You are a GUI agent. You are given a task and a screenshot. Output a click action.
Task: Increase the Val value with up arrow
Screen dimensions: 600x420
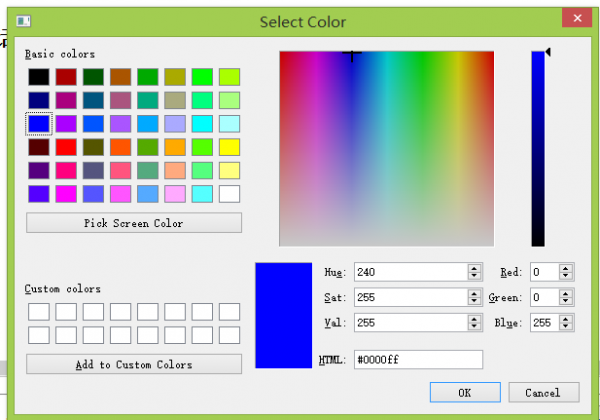(x=474, y=319)
